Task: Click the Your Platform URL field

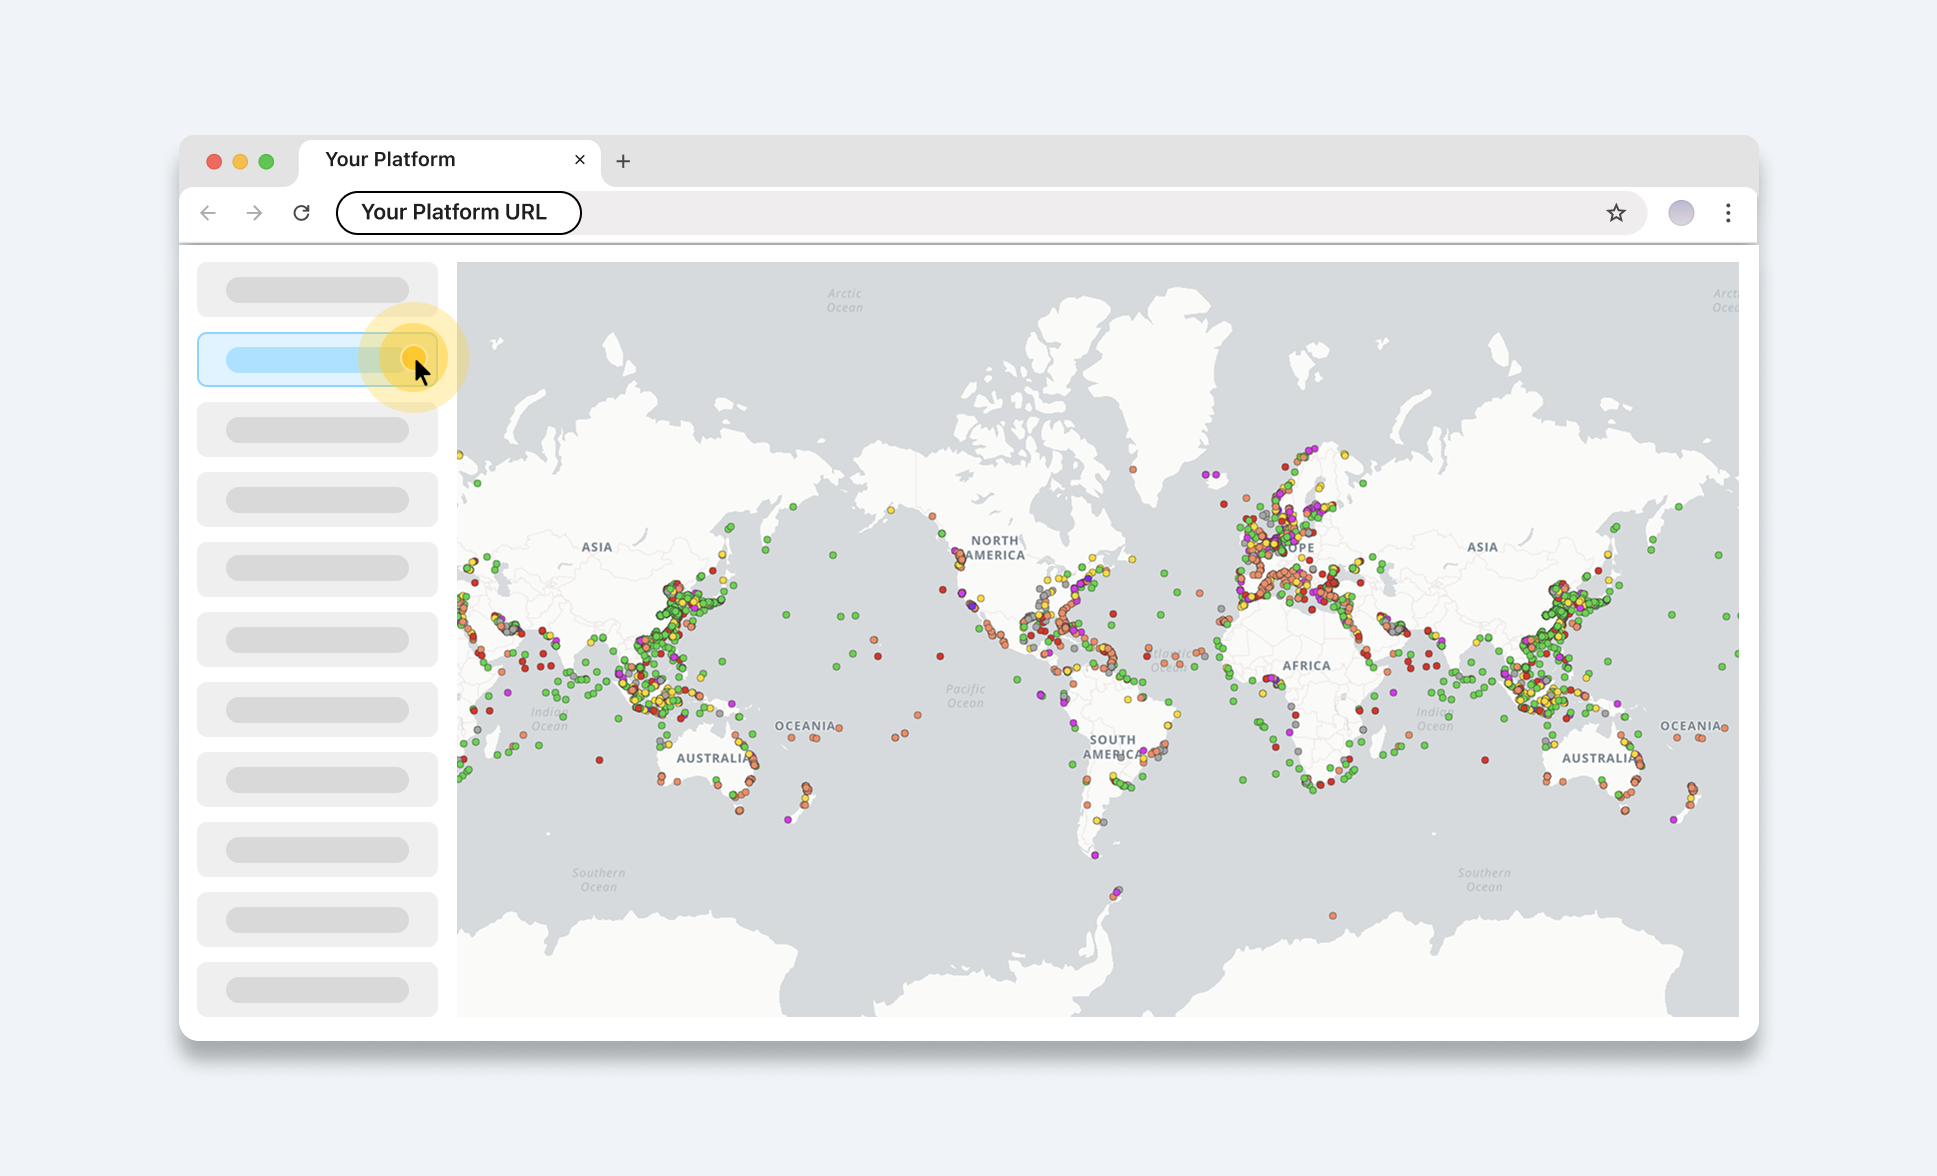Action: click(458, 213)
